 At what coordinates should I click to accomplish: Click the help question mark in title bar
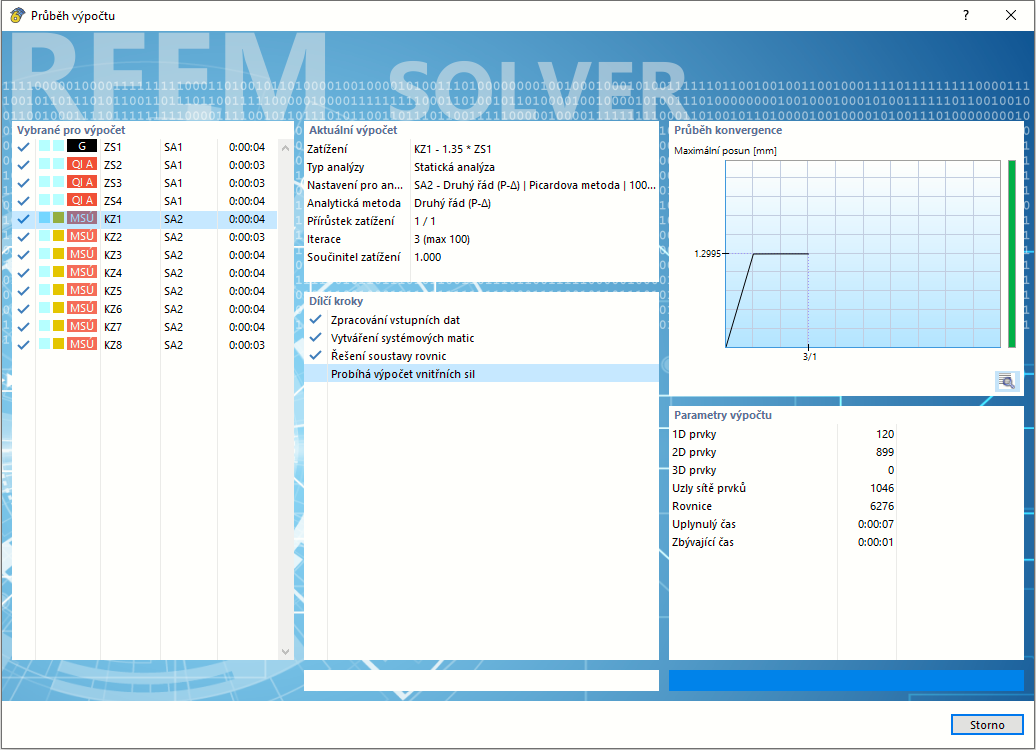[x=966, y=15]
